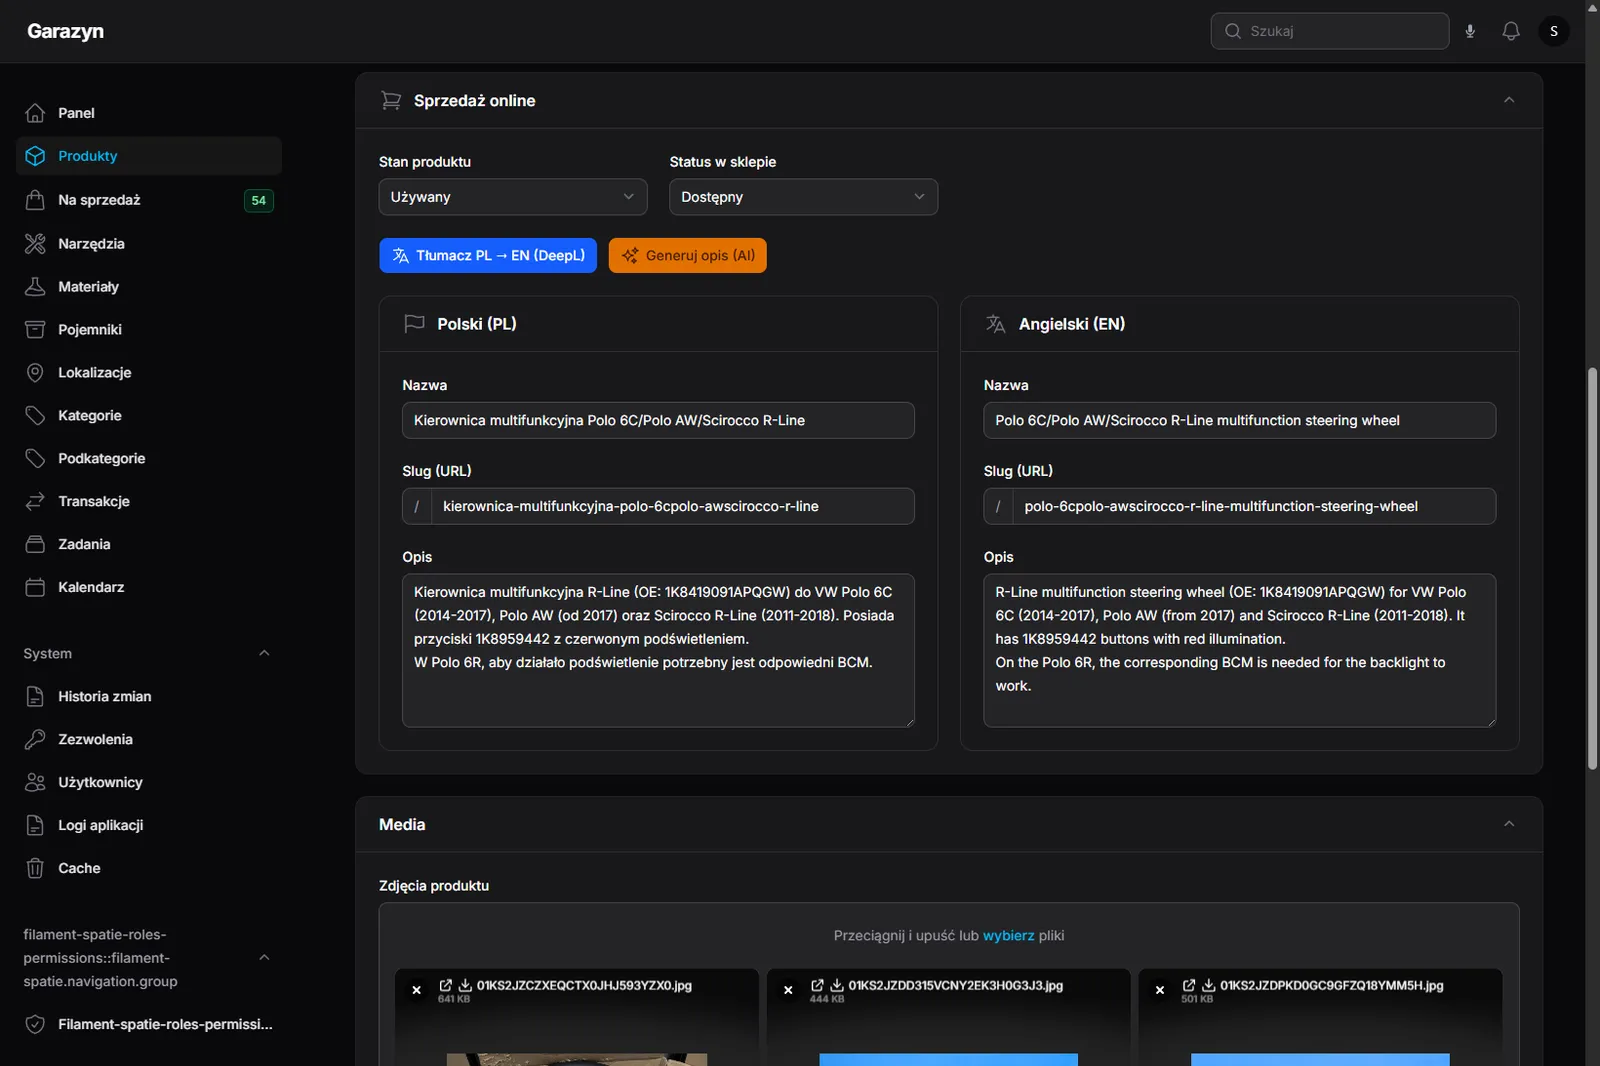Open file 01KS2JZCZXEQCTX0JHJ593YZX0.jpg in new tab
The width and height of the screenshot is (1600, 1066).
pyautogui.click(x=446, y=986)
